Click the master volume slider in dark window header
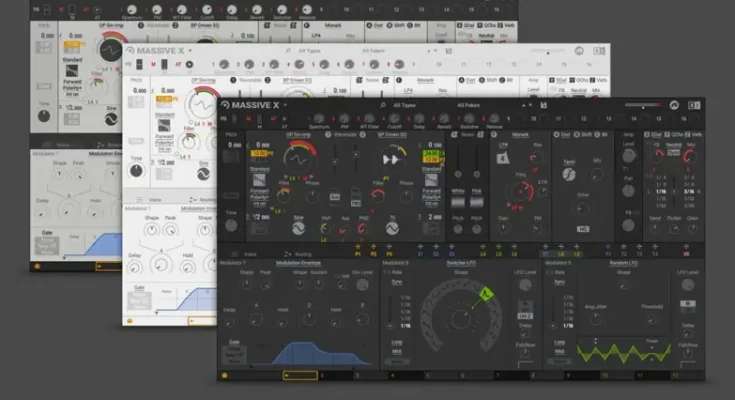This screenshot has width=735, height=400. 640,104
